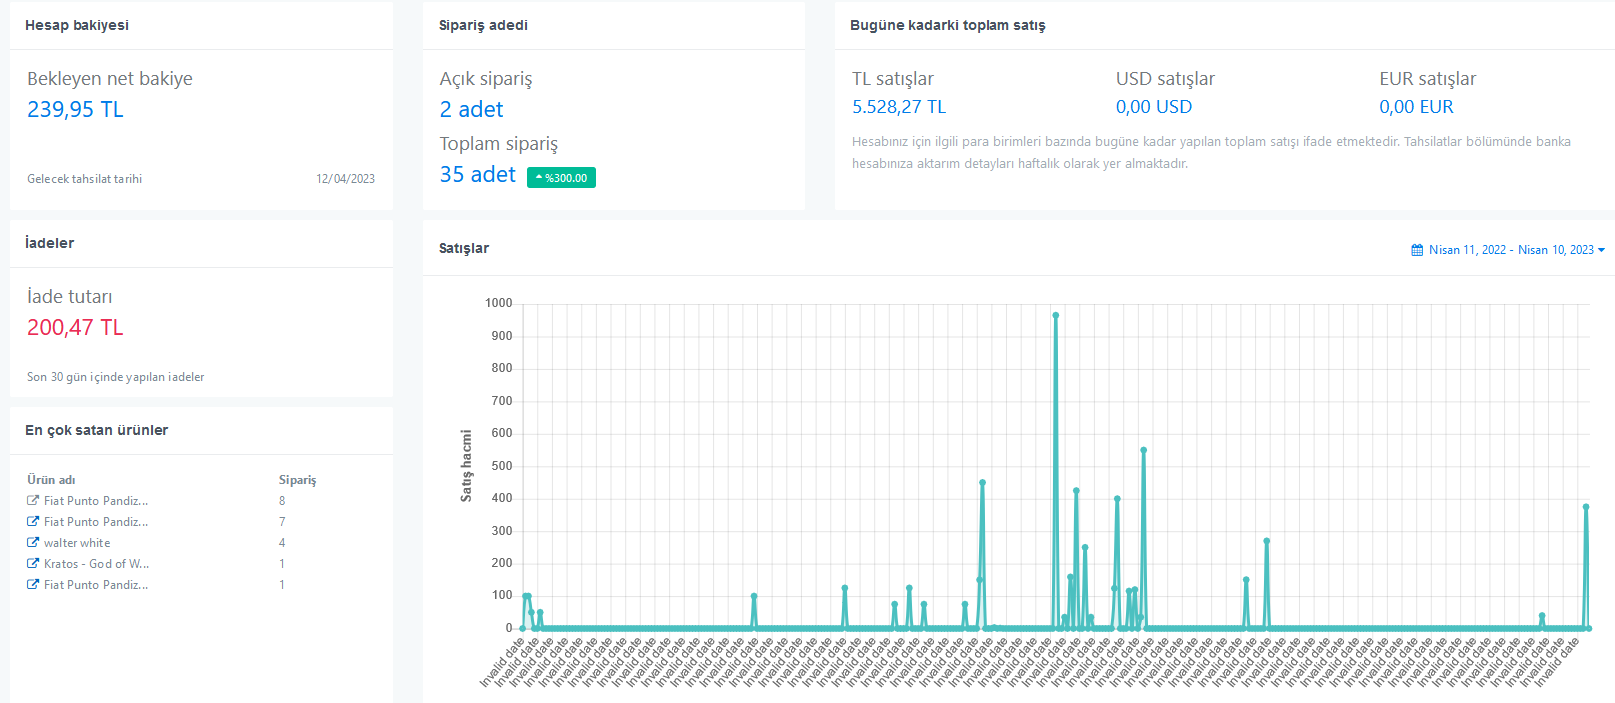
Task: Click the 5.528,27 TL sales amount
Action: pyautogui.click(x=899, y=106)
